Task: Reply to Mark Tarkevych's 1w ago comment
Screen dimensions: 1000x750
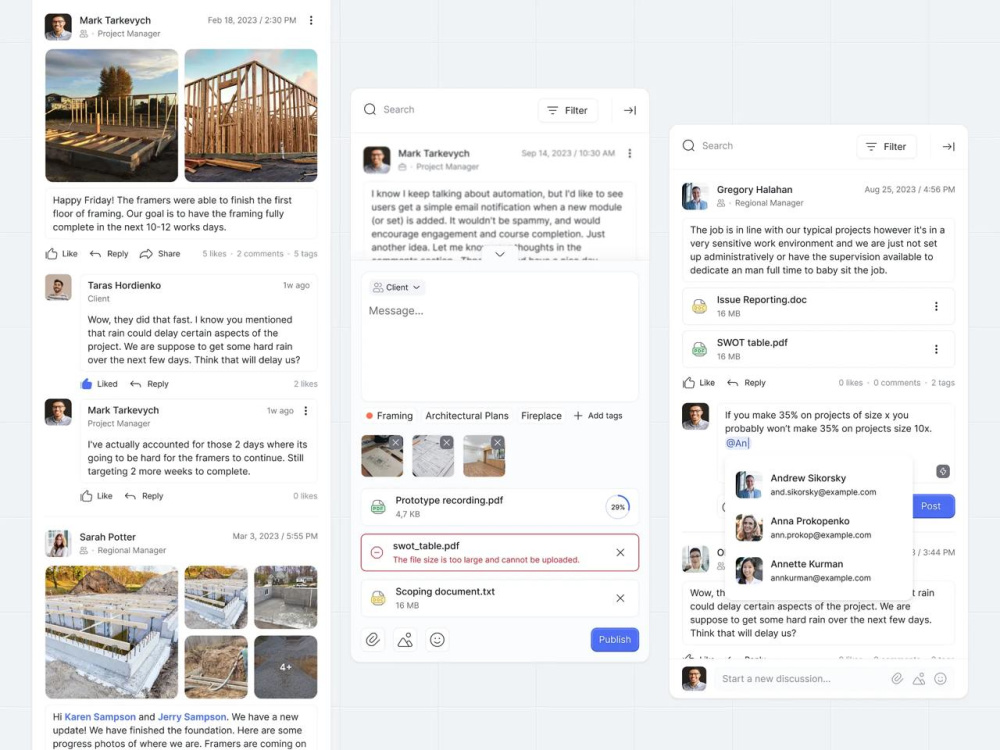Action: coord(144,496)
